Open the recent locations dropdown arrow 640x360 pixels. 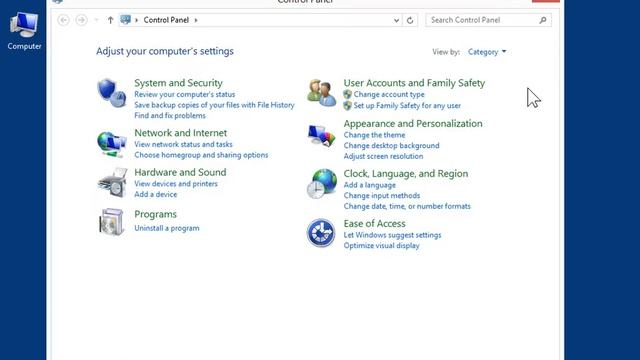pyautogui.click(x=96, y=20)
